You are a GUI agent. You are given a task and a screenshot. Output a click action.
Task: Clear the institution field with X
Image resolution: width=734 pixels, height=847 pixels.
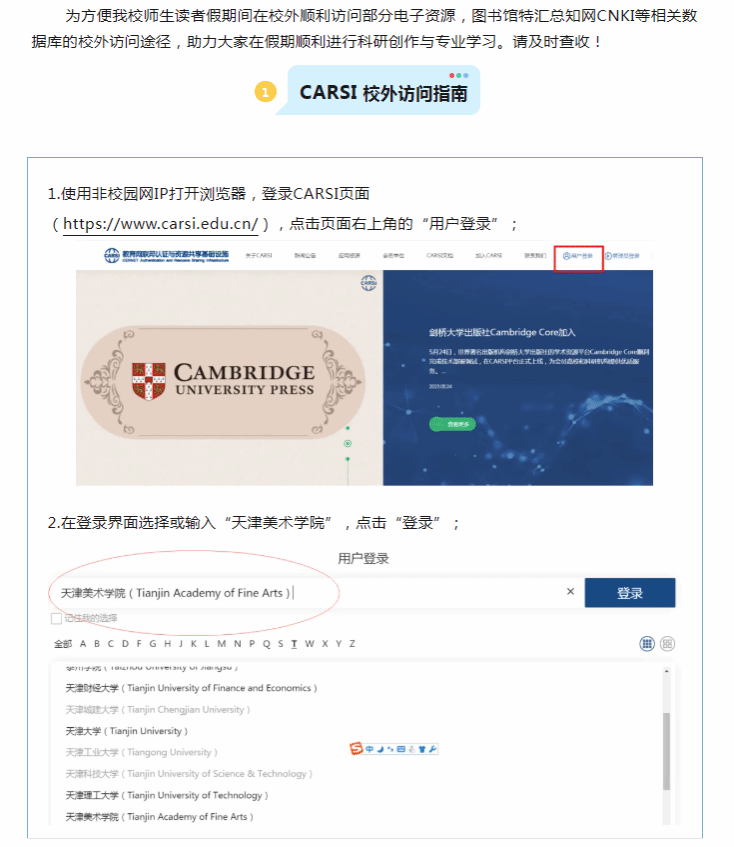570,591
